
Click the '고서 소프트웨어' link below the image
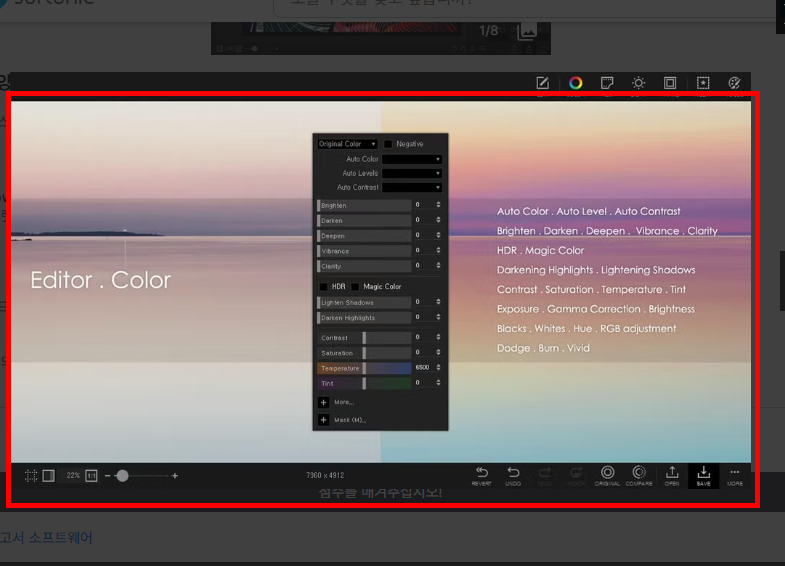click(x=46, y=537)
